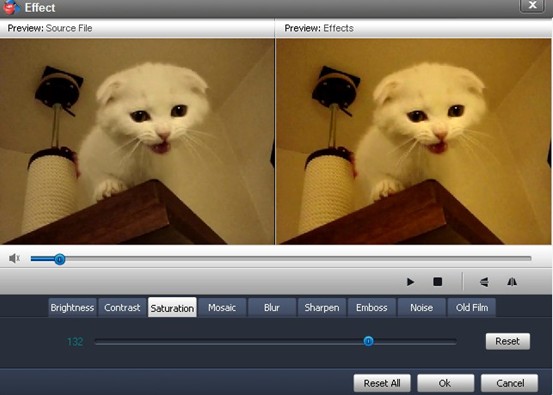553x395 pixels.
Task: Open the Contrast tab
Action: [122, 308]
